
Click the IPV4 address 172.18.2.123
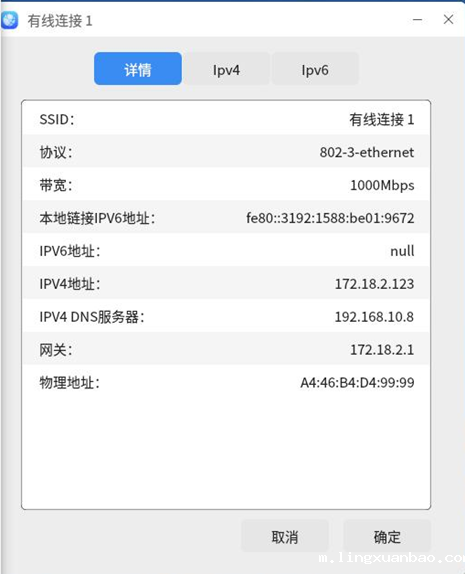pyautogui.click(x=374, y=284)
